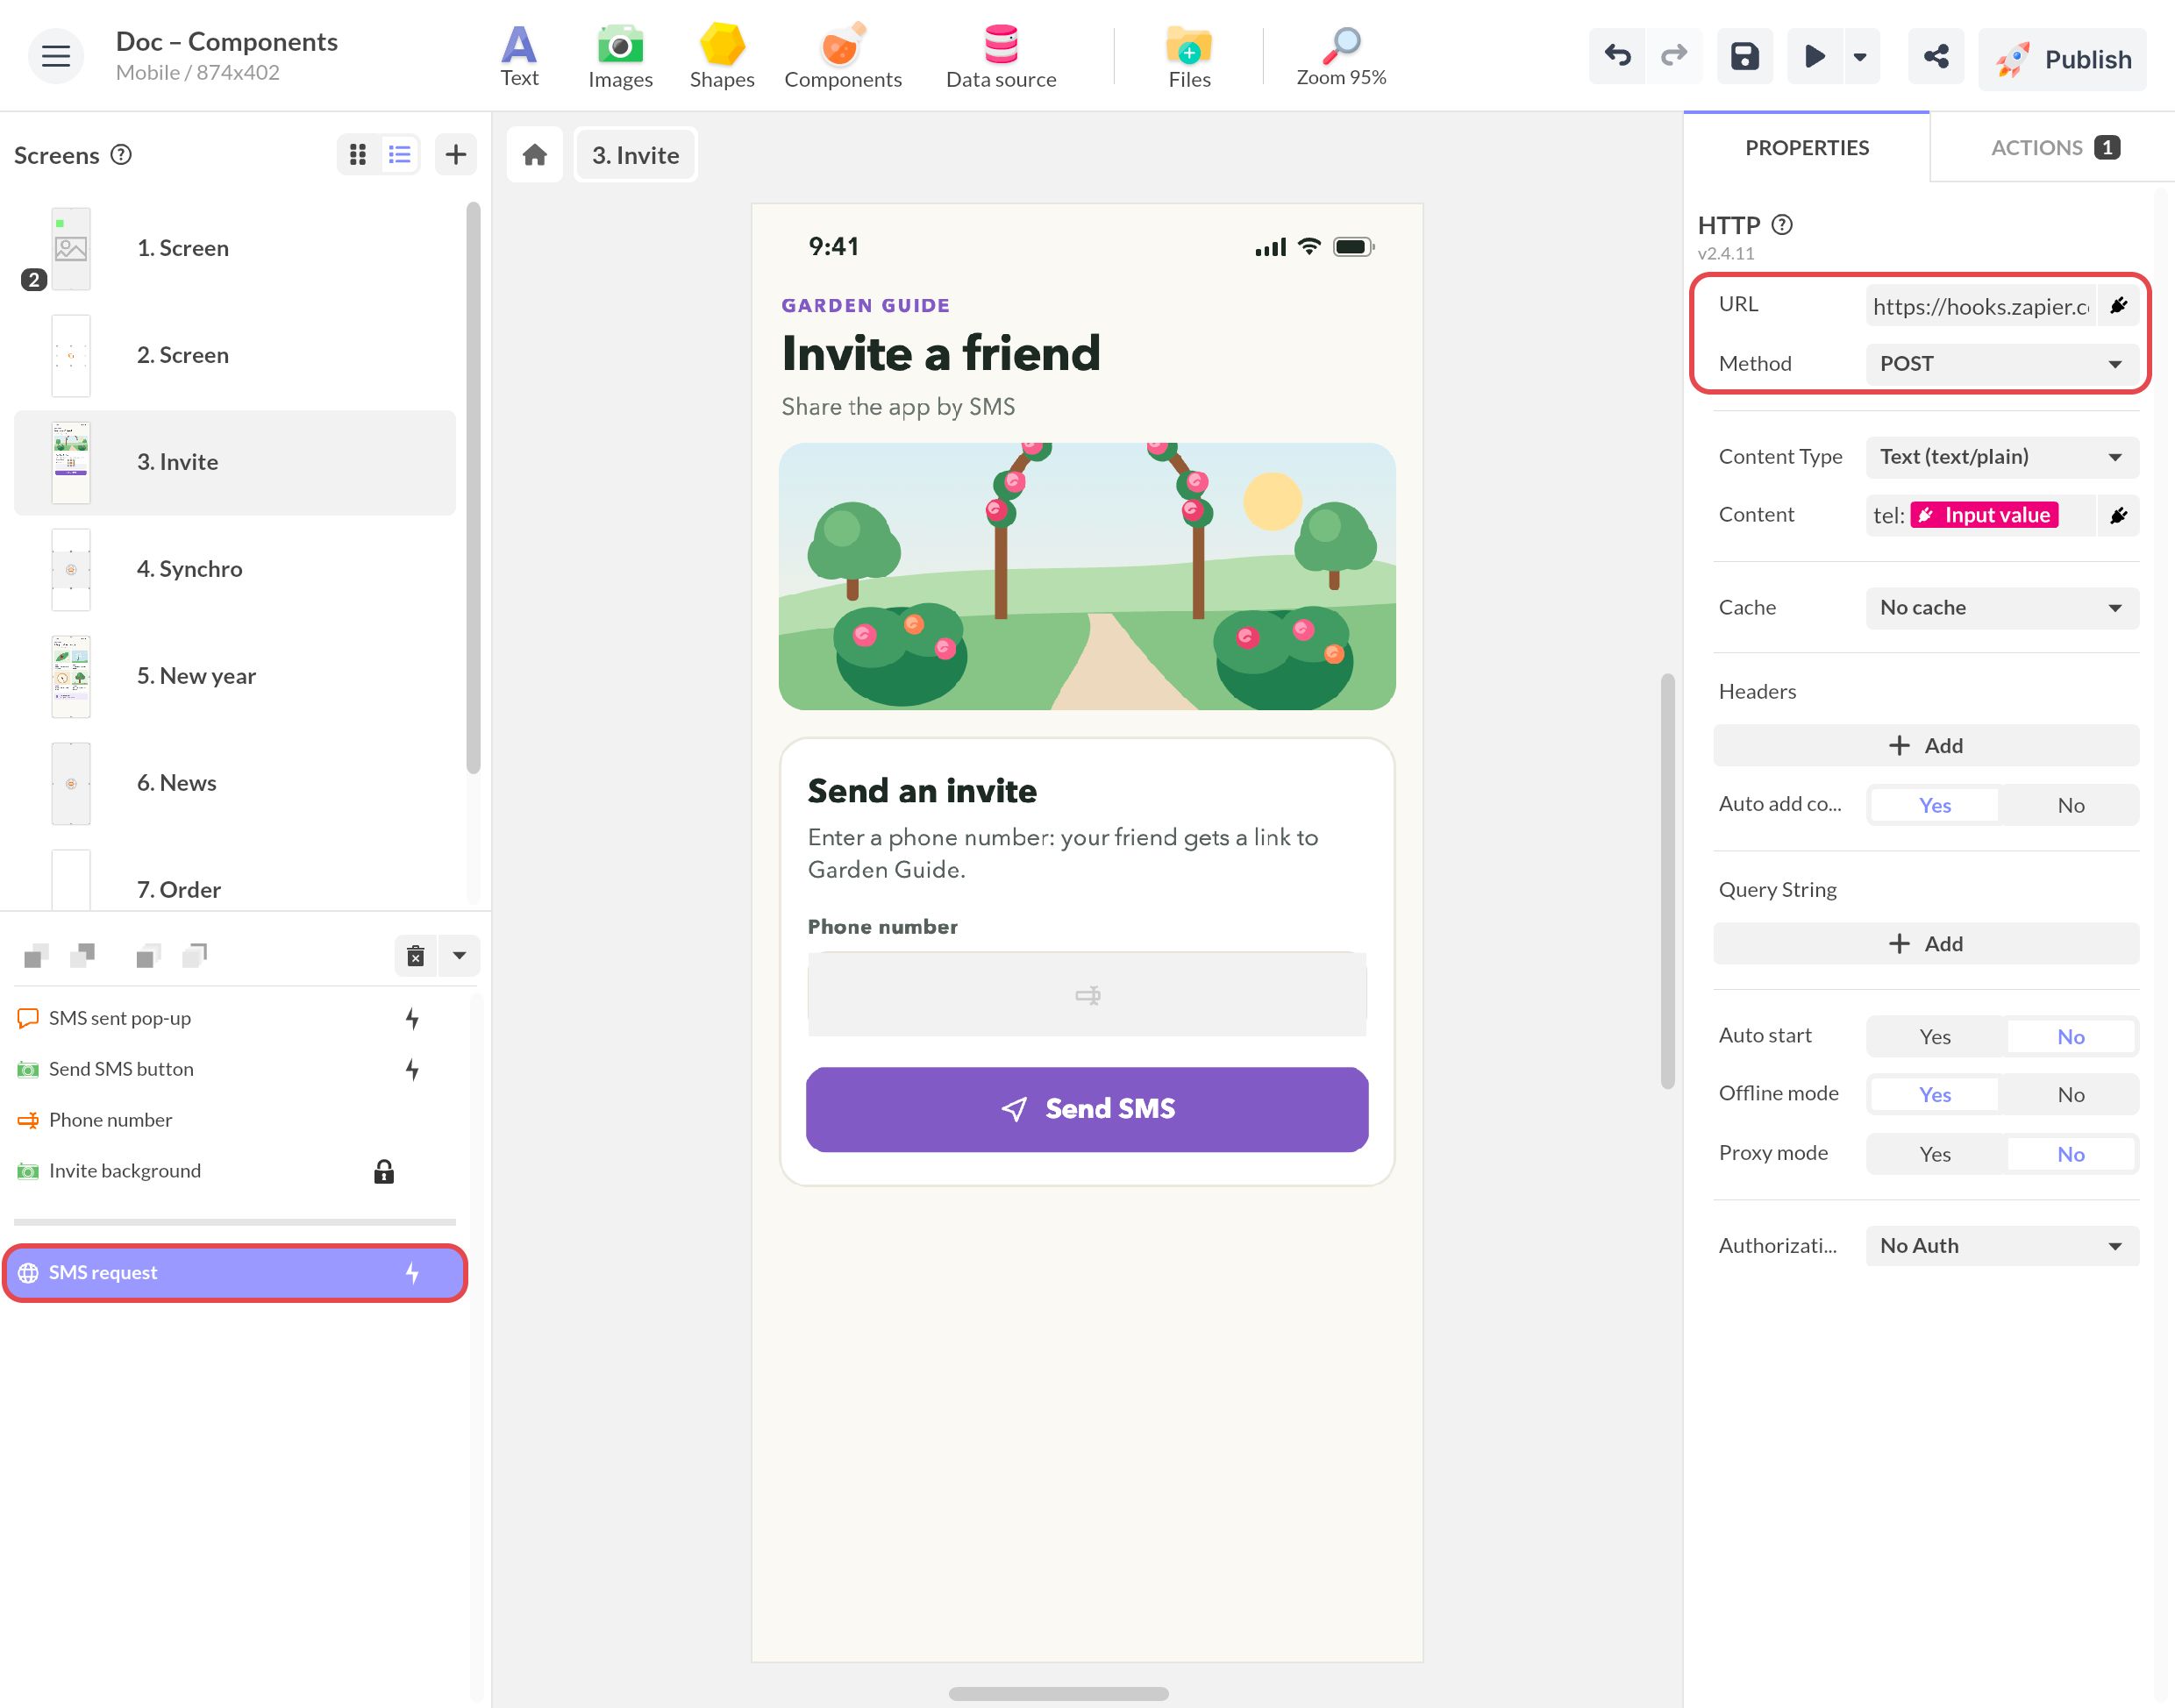Open the Content Type dropdown
The width and height of the screenshot is (2175, 1708).
coord(2002,457)
